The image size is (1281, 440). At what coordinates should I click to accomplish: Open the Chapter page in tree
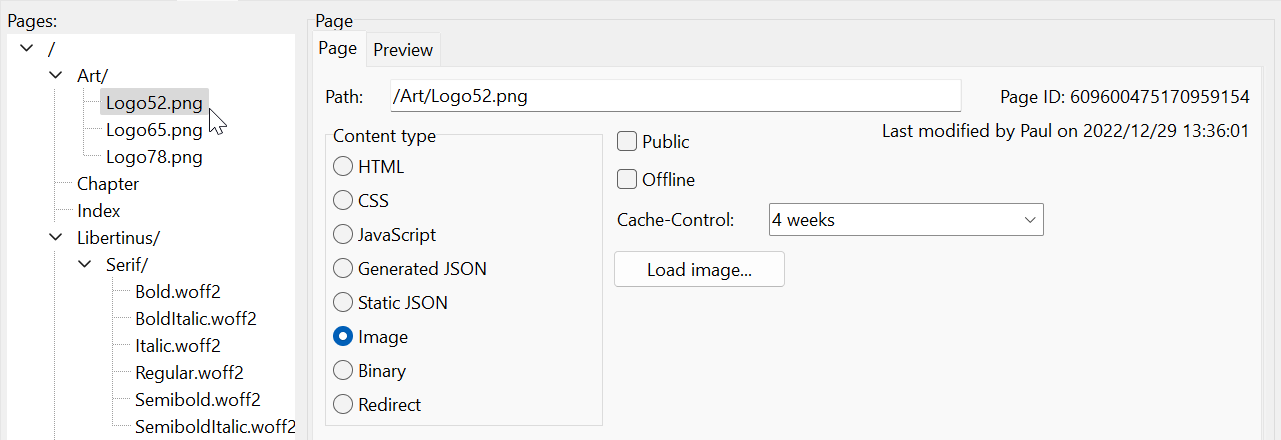[108, 184]
